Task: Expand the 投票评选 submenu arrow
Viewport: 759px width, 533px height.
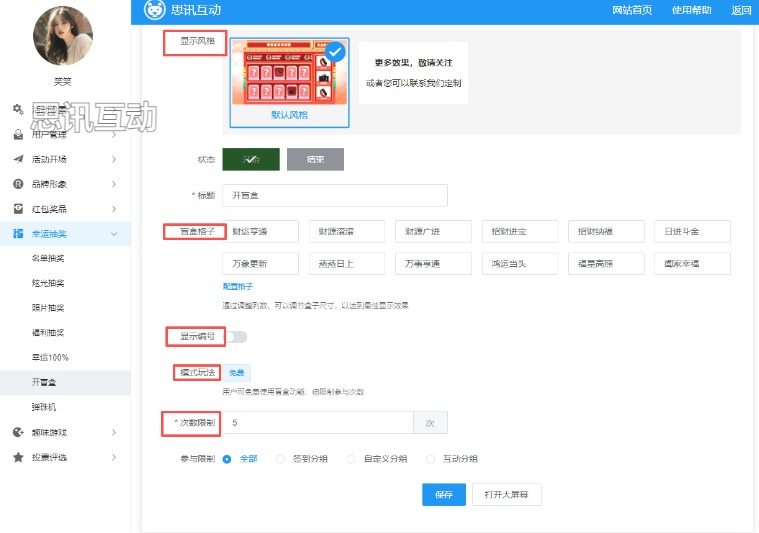Action: click(114, 457)
